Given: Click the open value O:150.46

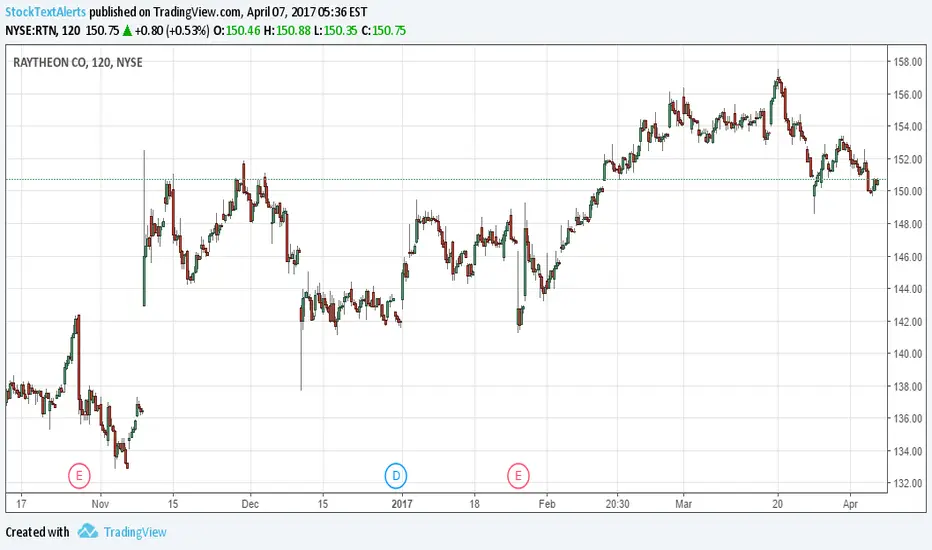Looking at the screenshot, I should [x=237, y=30].
